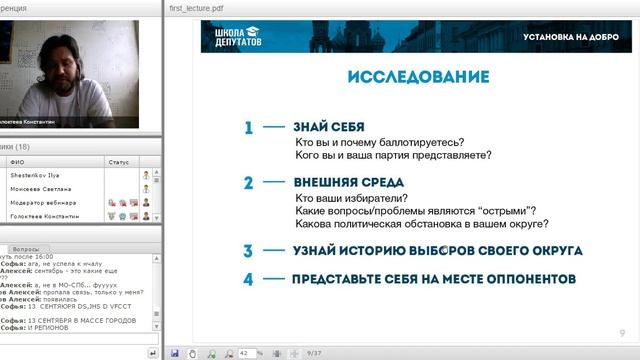Click chat scroll-down arrow
The width and height of the screenshot is (640, 360).
[x=156, y=327]
